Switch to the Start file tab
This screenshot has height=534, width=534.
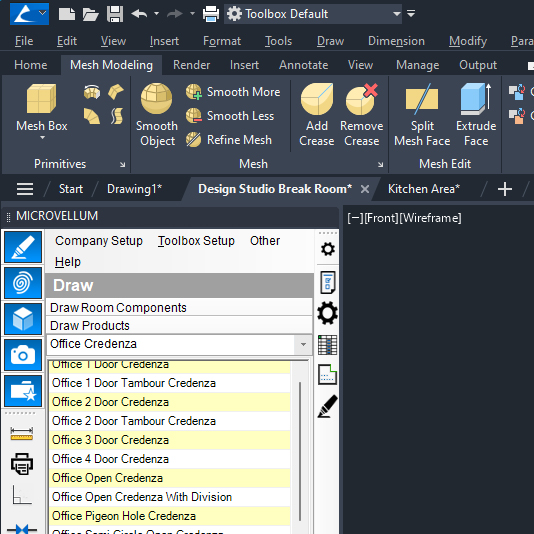pyautogui.click(x=71, y=189)
